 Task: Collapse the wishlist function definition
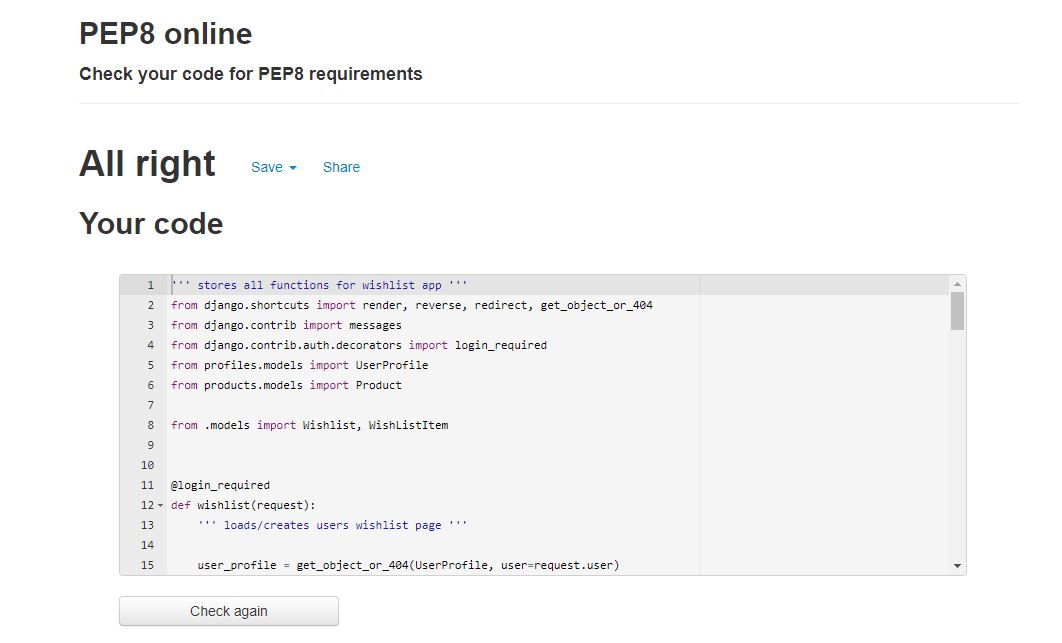158,505
